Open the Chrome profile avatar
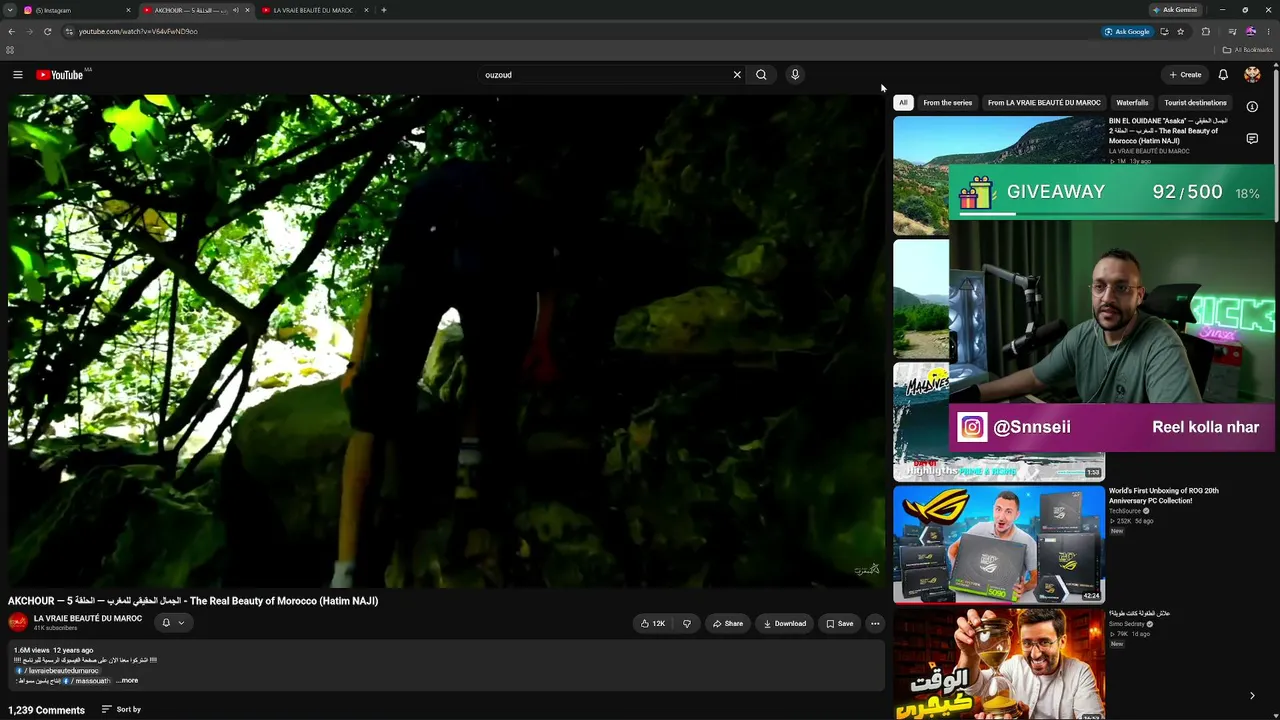 1250,31
